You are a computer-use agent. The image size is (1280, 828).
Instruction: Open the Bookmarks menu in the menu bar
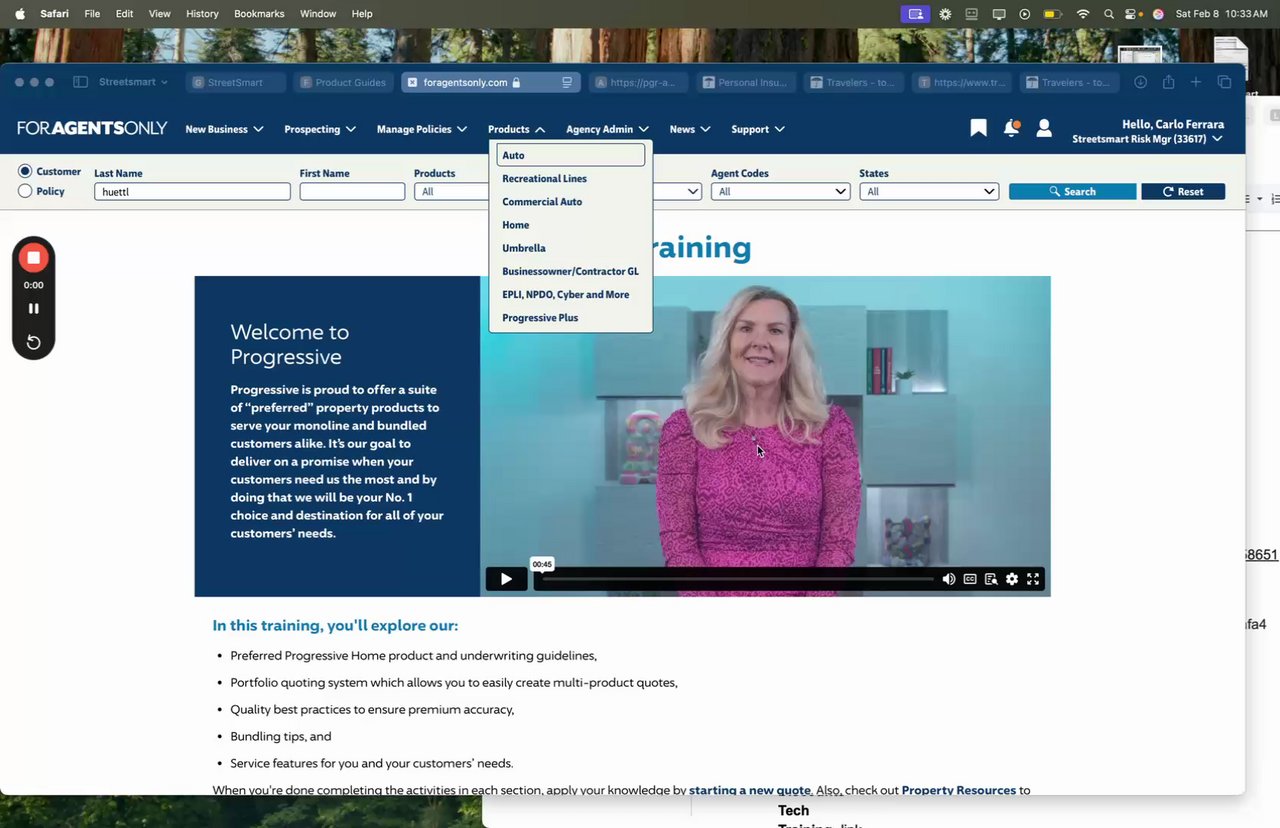pos(259,14)
